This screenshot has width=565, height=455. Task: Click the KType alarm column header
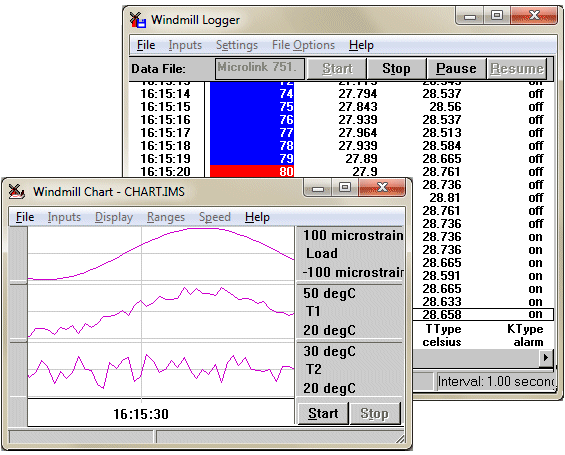(x=526, y=335)
